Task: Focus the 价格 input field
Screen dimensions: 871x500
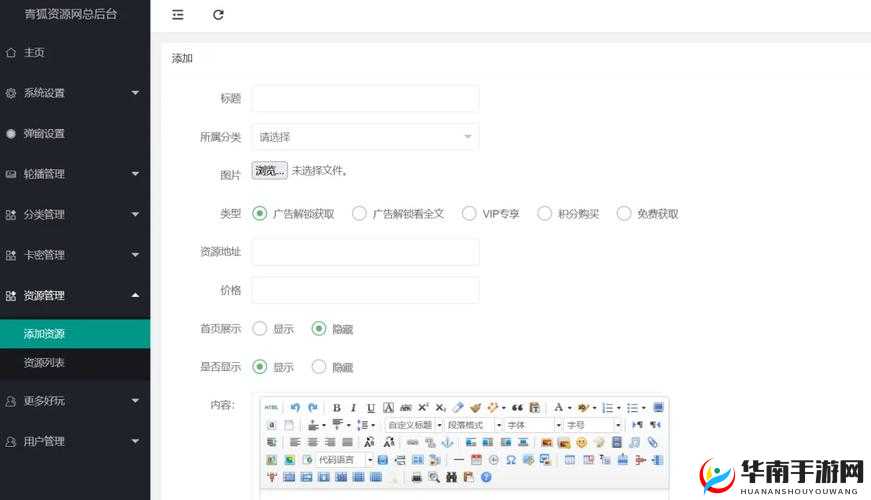Action: [366, 290]
